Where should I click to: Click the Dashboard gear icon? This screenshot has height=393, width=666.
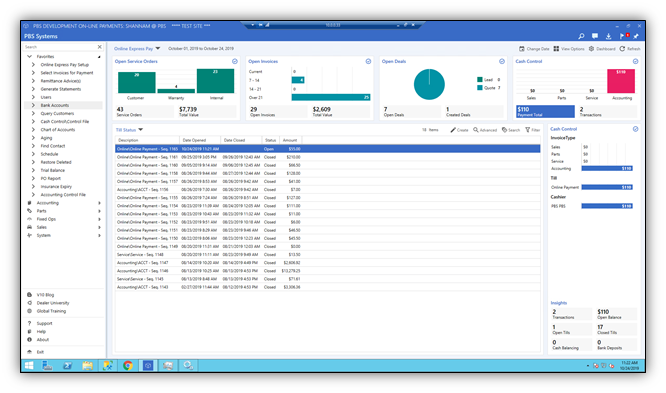tap(591, 49)
